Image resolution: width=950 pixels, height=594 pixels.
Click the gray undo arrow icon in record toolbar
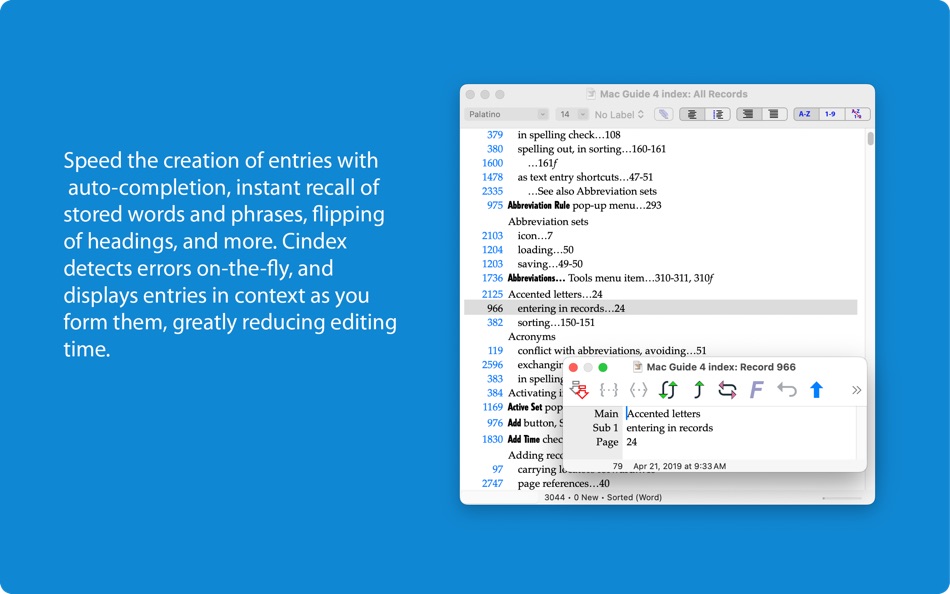point(786,389)
